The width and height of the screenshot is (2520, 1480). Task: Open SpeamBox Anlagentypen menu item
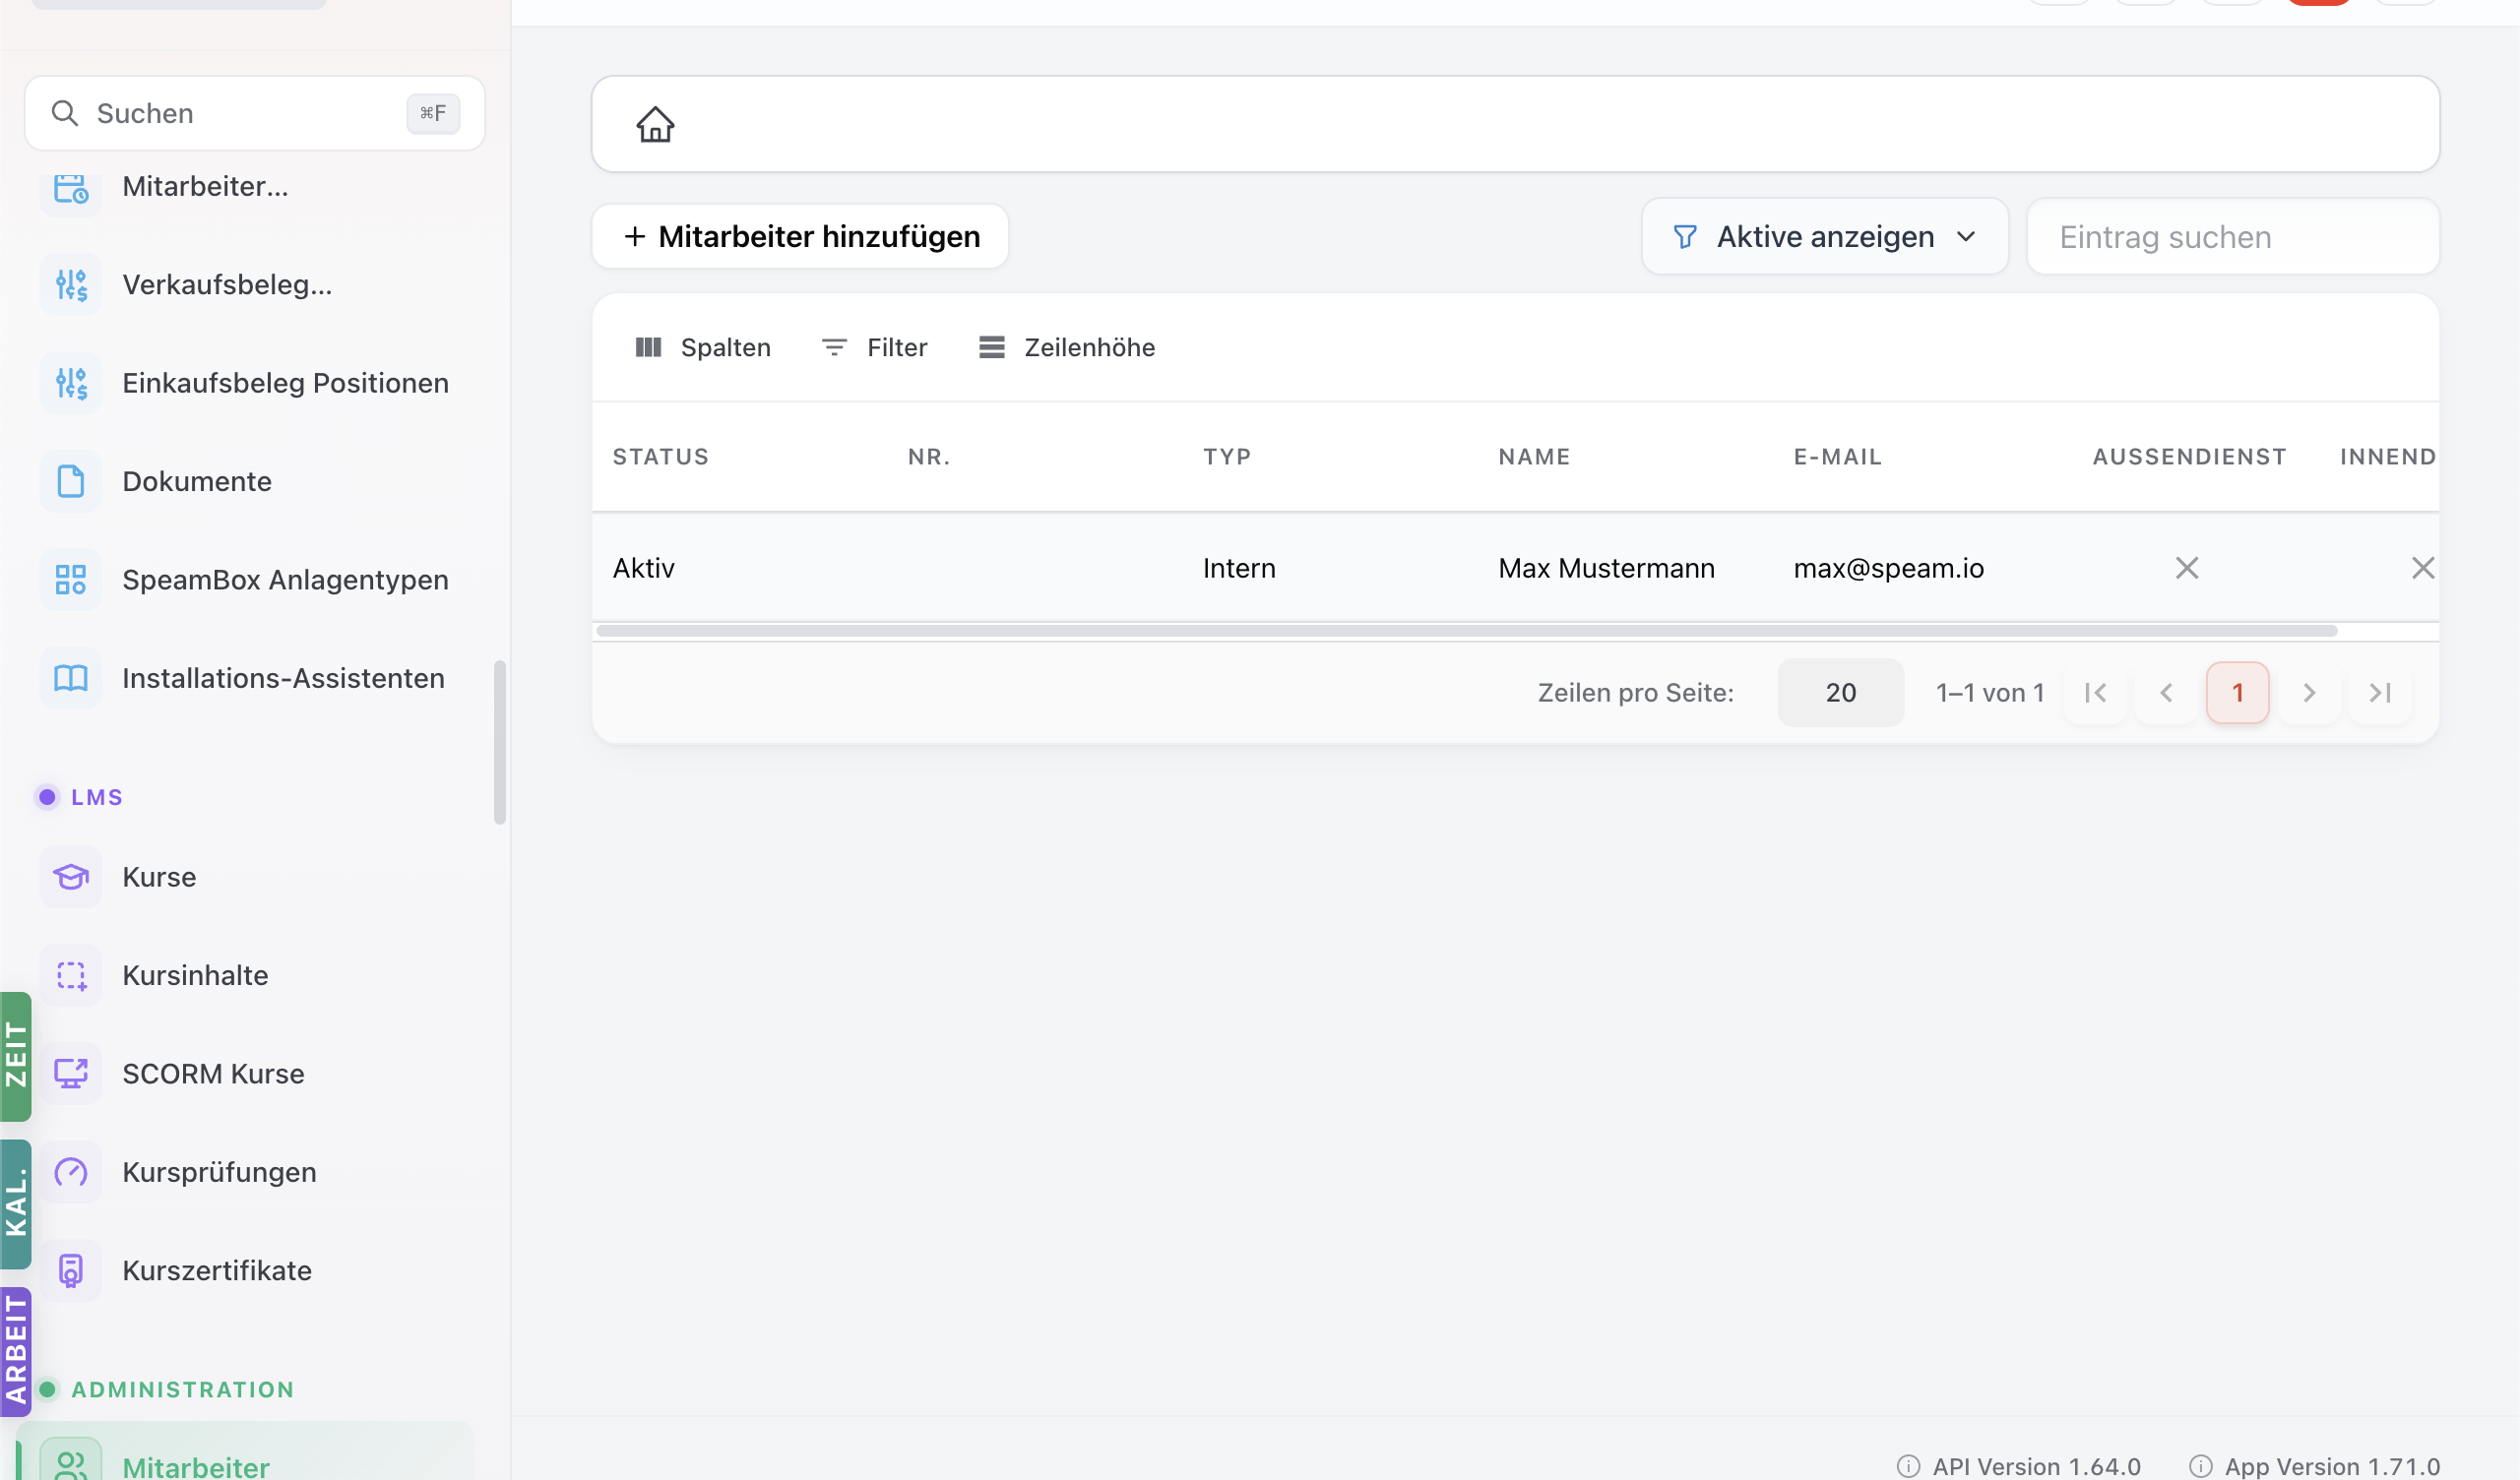pyautogui.click(x=245, y=579)
